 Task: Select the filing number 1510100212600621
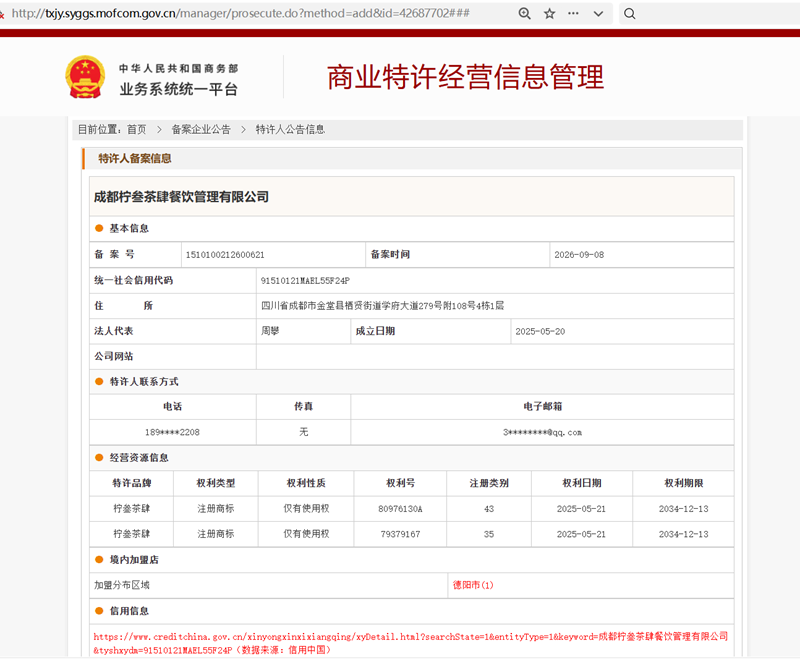[225, 255]
